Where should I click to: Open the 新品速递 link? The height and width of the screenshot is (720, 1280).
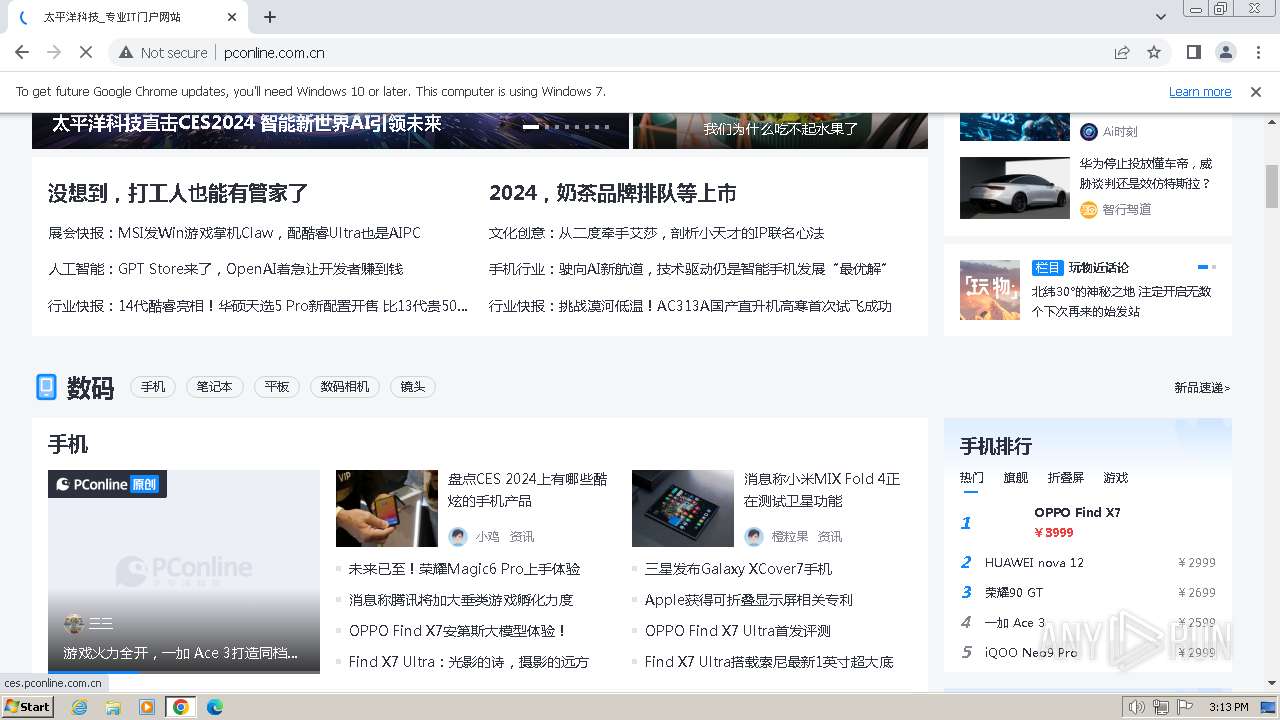coord(1202,387)
